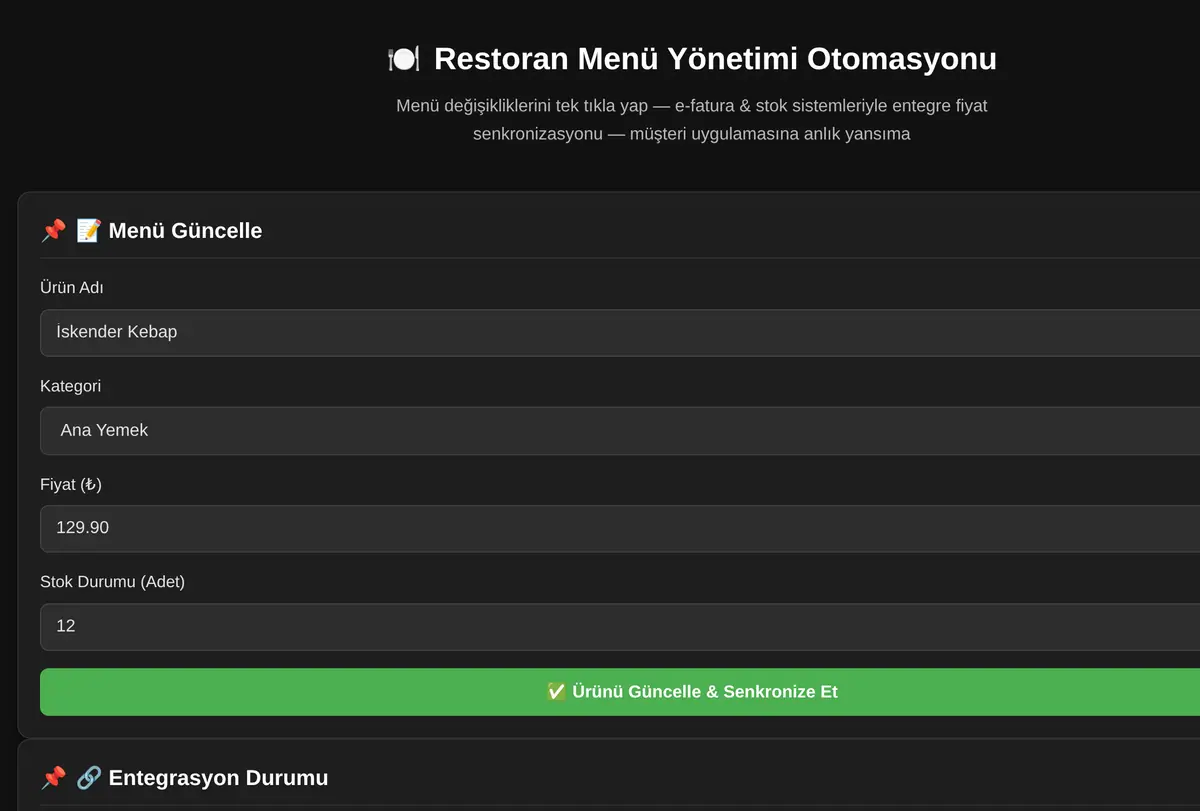Open the Kategori dropdown showing Ana Yemek
Image resolution: width=1200 pixels, height=811 pixels.
[620, 430]
